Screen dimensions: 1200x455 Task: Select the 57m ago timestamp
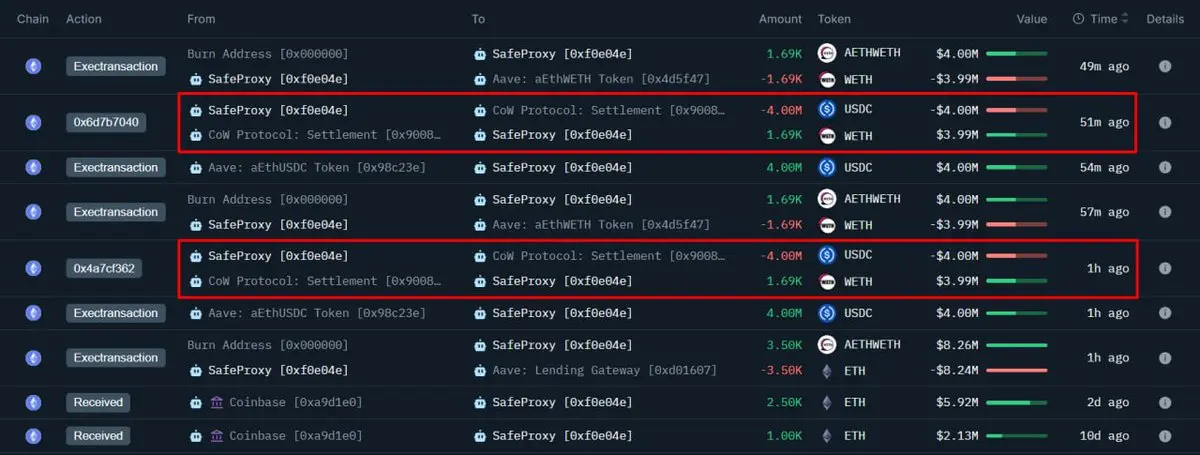point(1105,212)
